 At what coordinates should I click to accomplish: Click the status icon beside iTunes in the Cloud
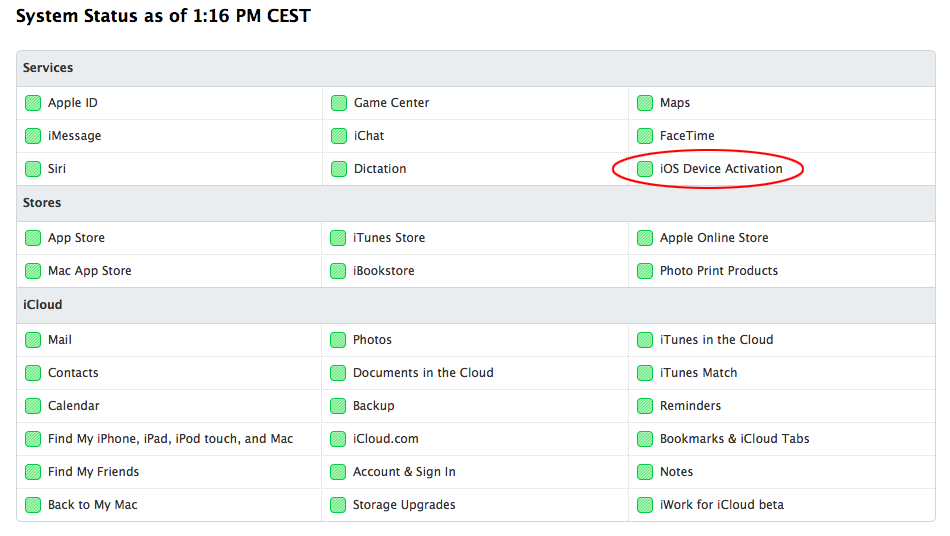coord(645,340)
